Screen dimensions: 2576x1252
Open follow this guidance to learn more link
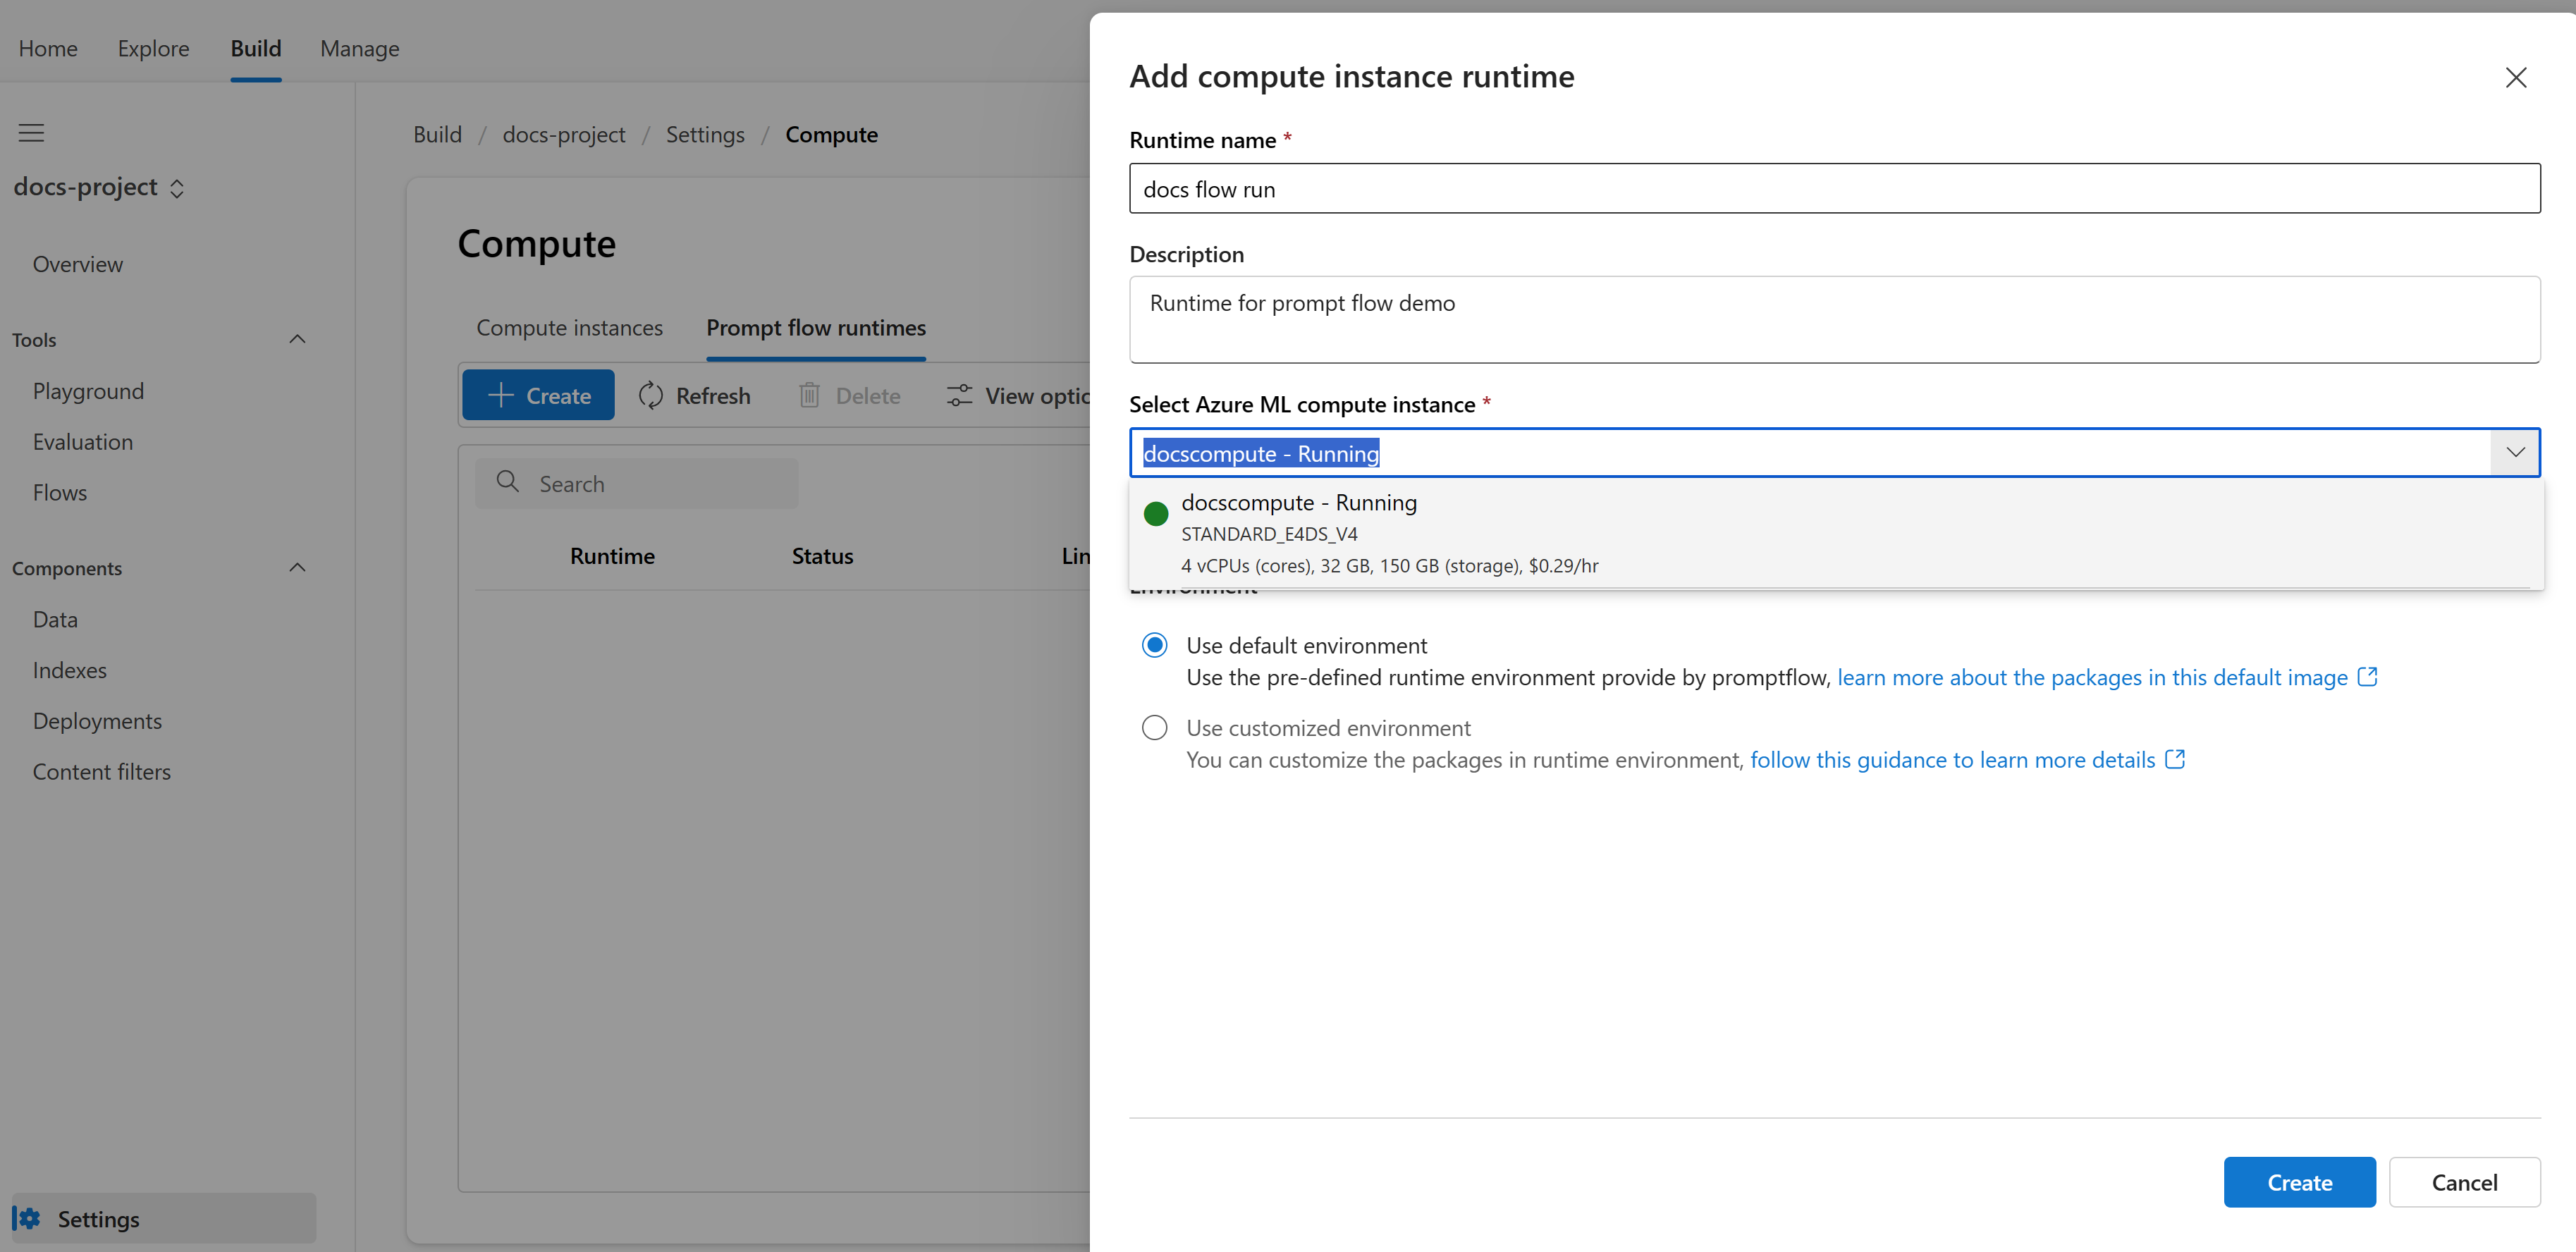pos(1952,760)
